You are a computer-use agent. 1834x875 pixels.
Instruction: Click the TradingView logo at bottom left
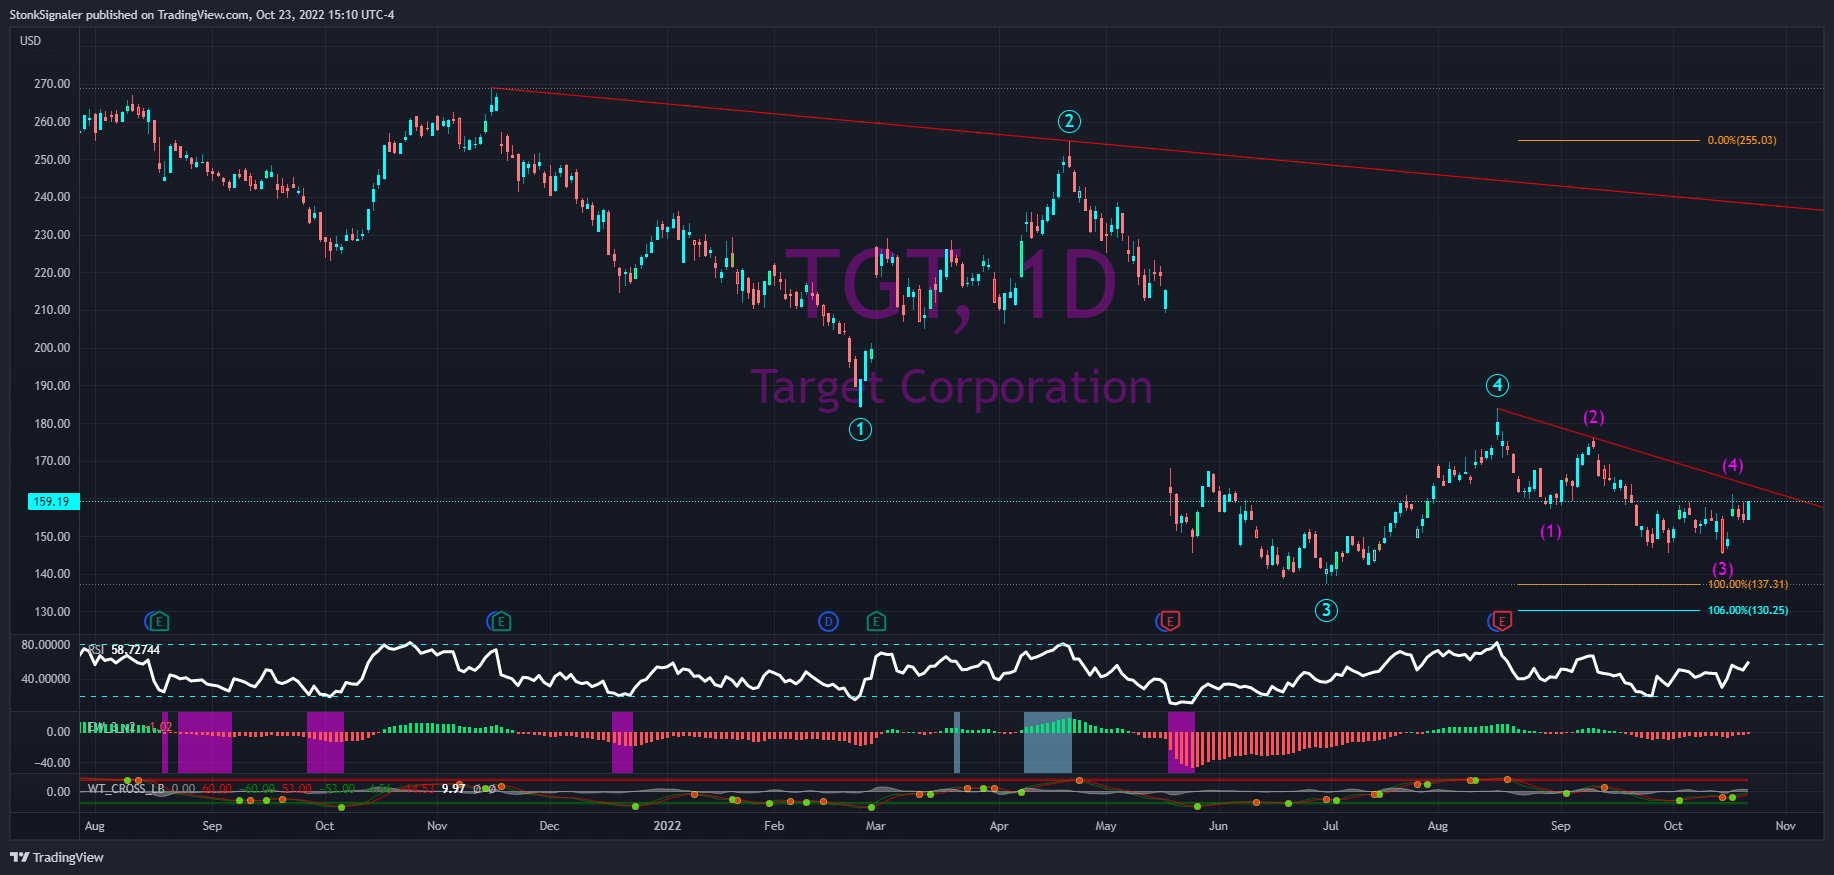[57, 857]
